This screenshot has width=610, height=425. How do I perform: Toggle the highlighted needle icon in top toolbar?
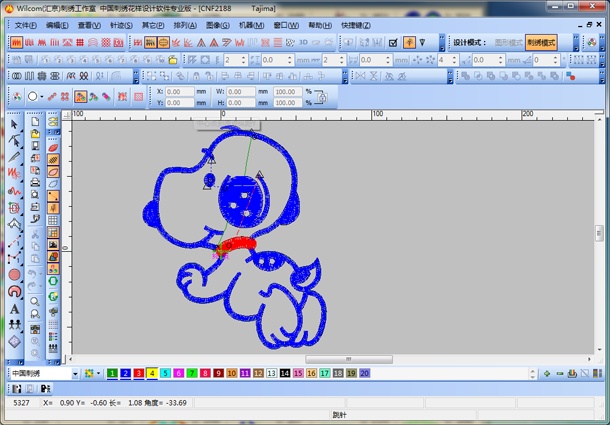click(409, 42)
